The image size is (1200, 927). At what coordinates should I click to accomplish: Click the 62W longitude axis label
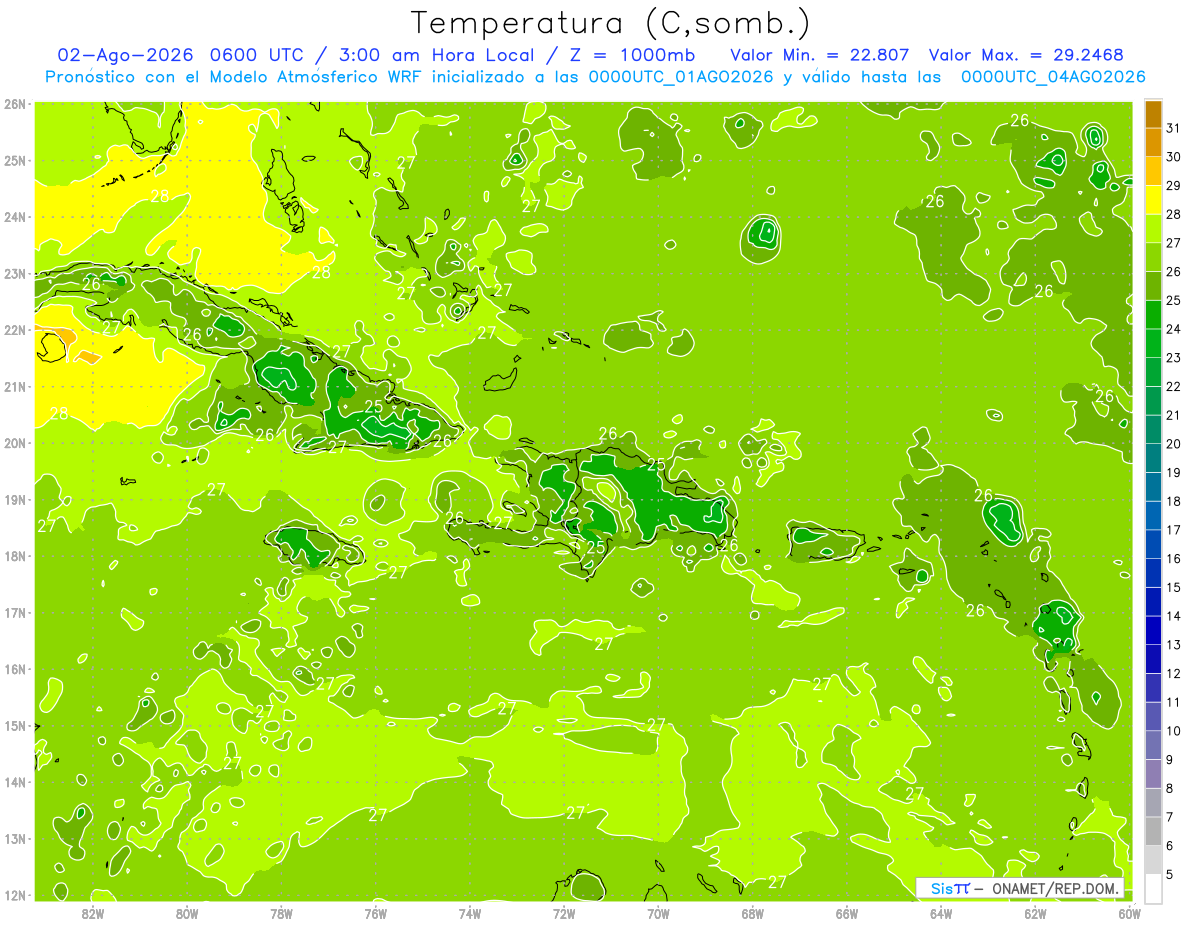[x=1035, y=913]
